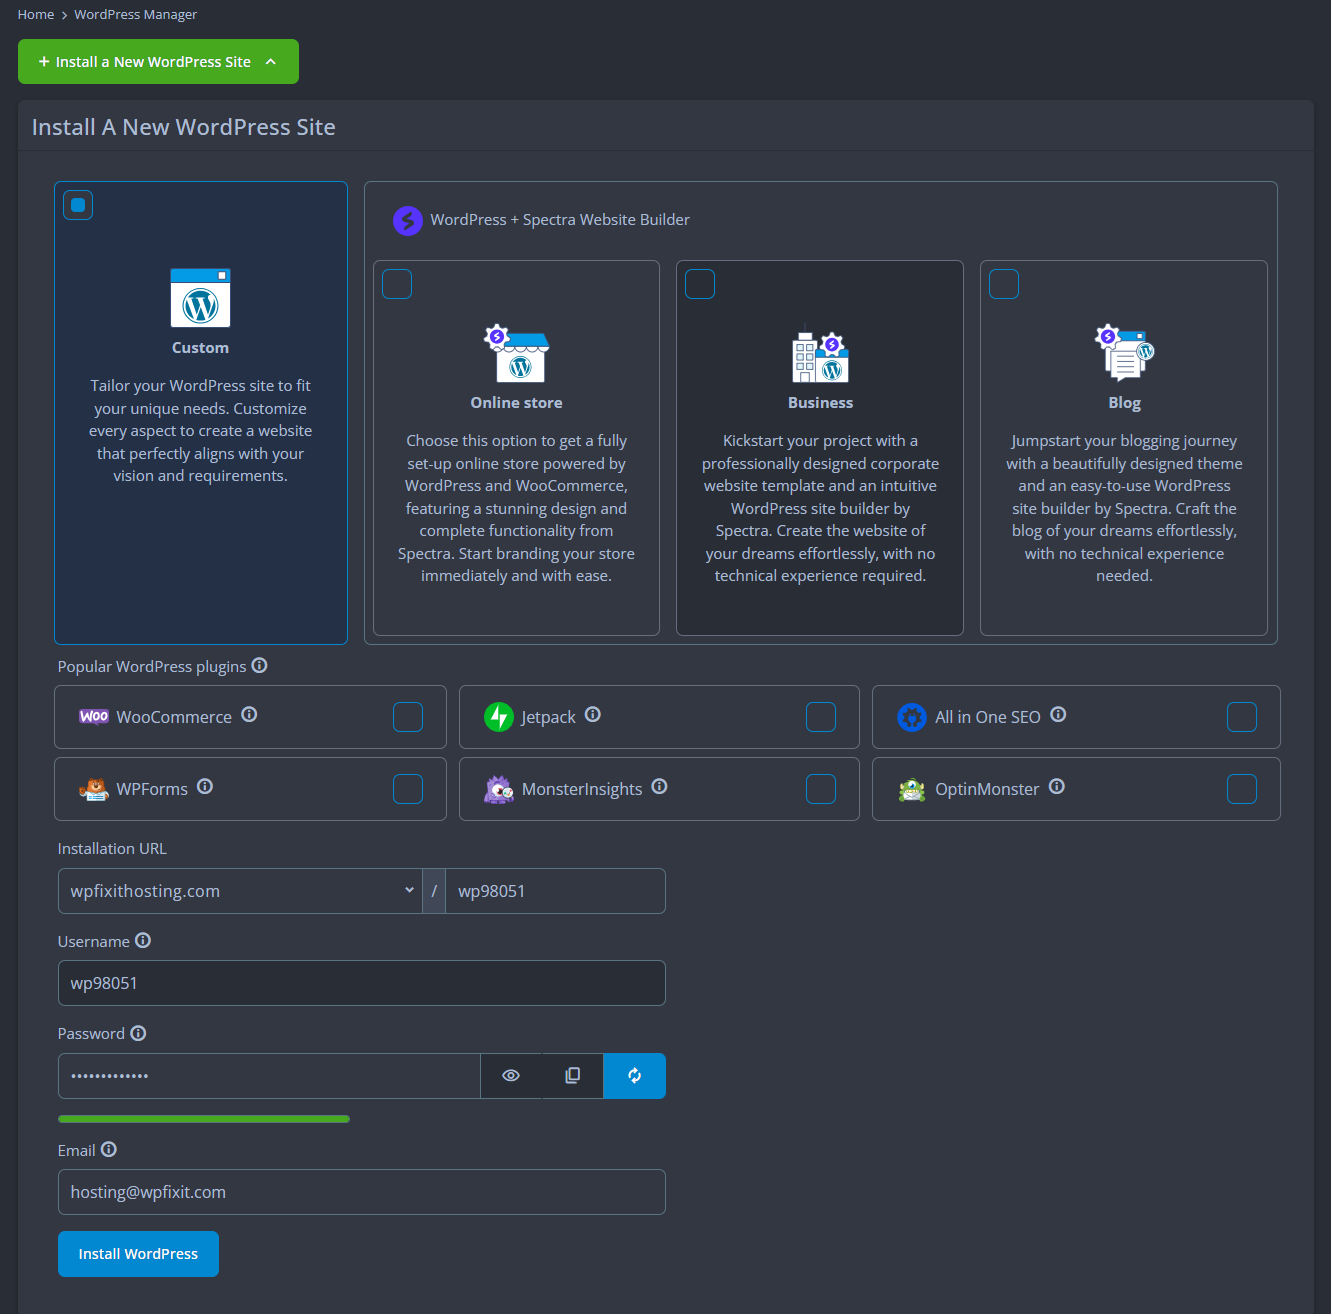Image resolution: width=1331 pixels, height=1314 pixels.
Task: Click the Email input field
Action: tap(362, 1192)
